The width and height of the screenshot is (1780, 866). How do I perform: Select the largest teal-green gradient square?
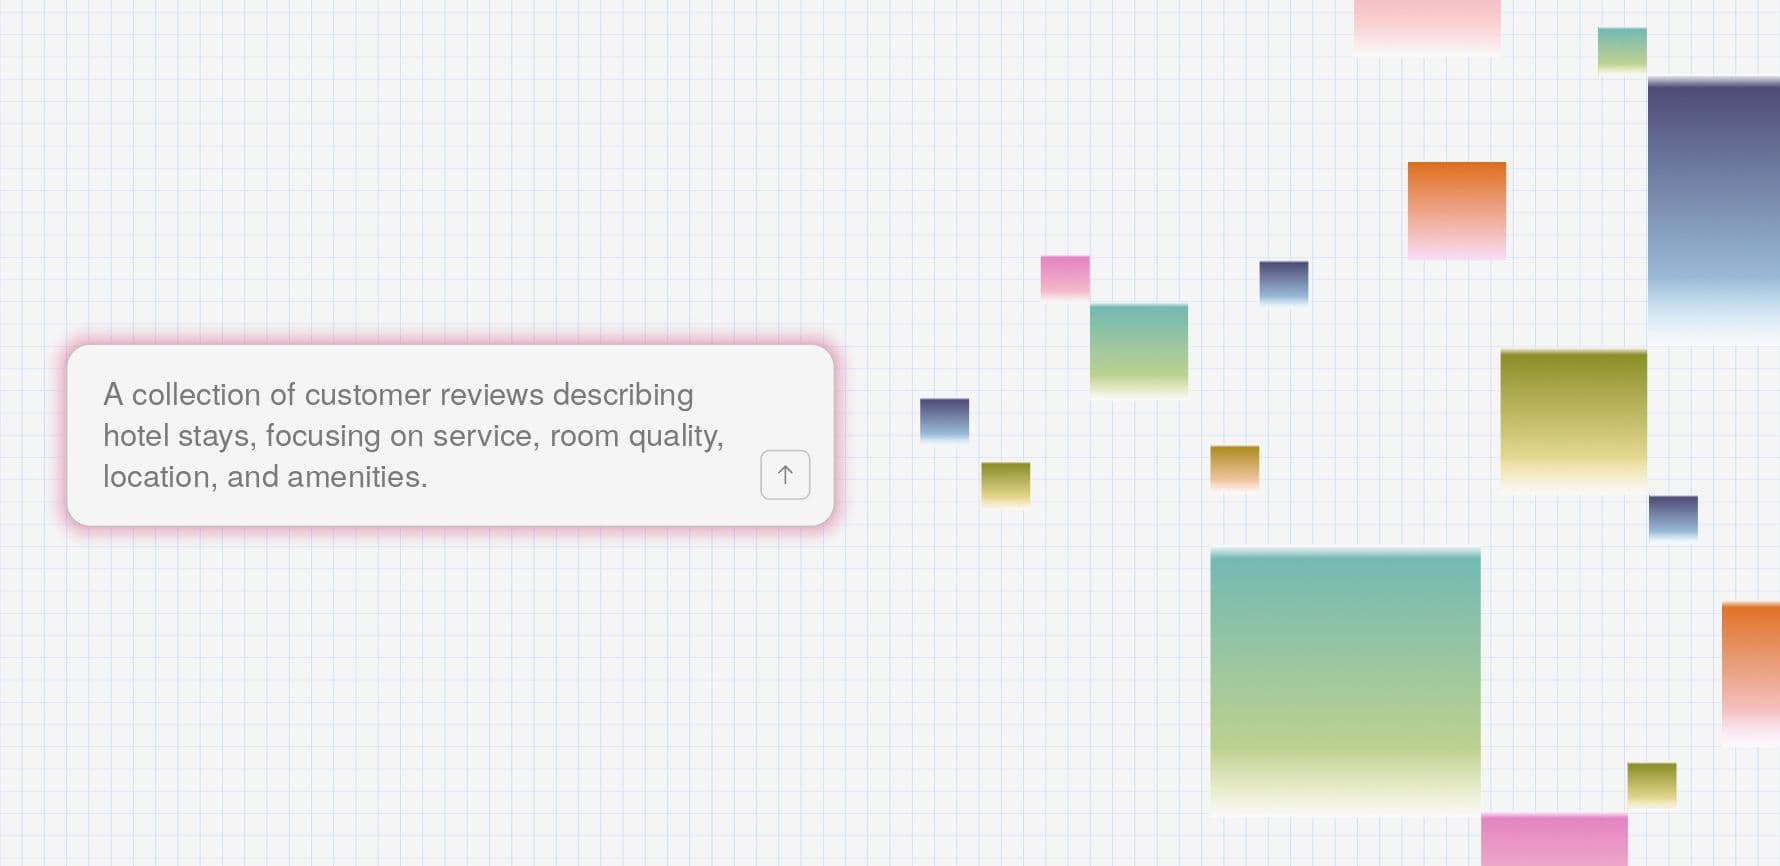coord(1345,681)
